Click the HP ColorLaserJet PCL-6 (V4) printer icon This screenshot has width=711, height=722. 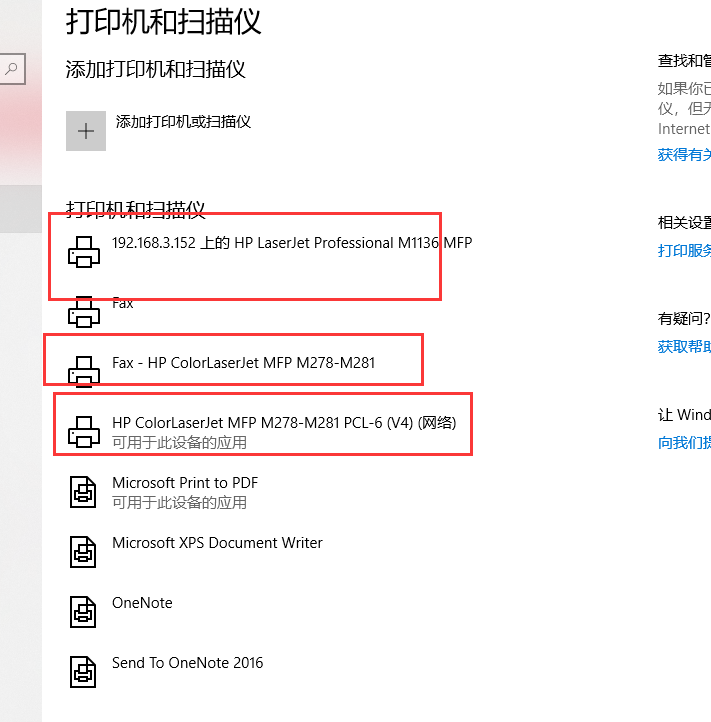(84, 432)
